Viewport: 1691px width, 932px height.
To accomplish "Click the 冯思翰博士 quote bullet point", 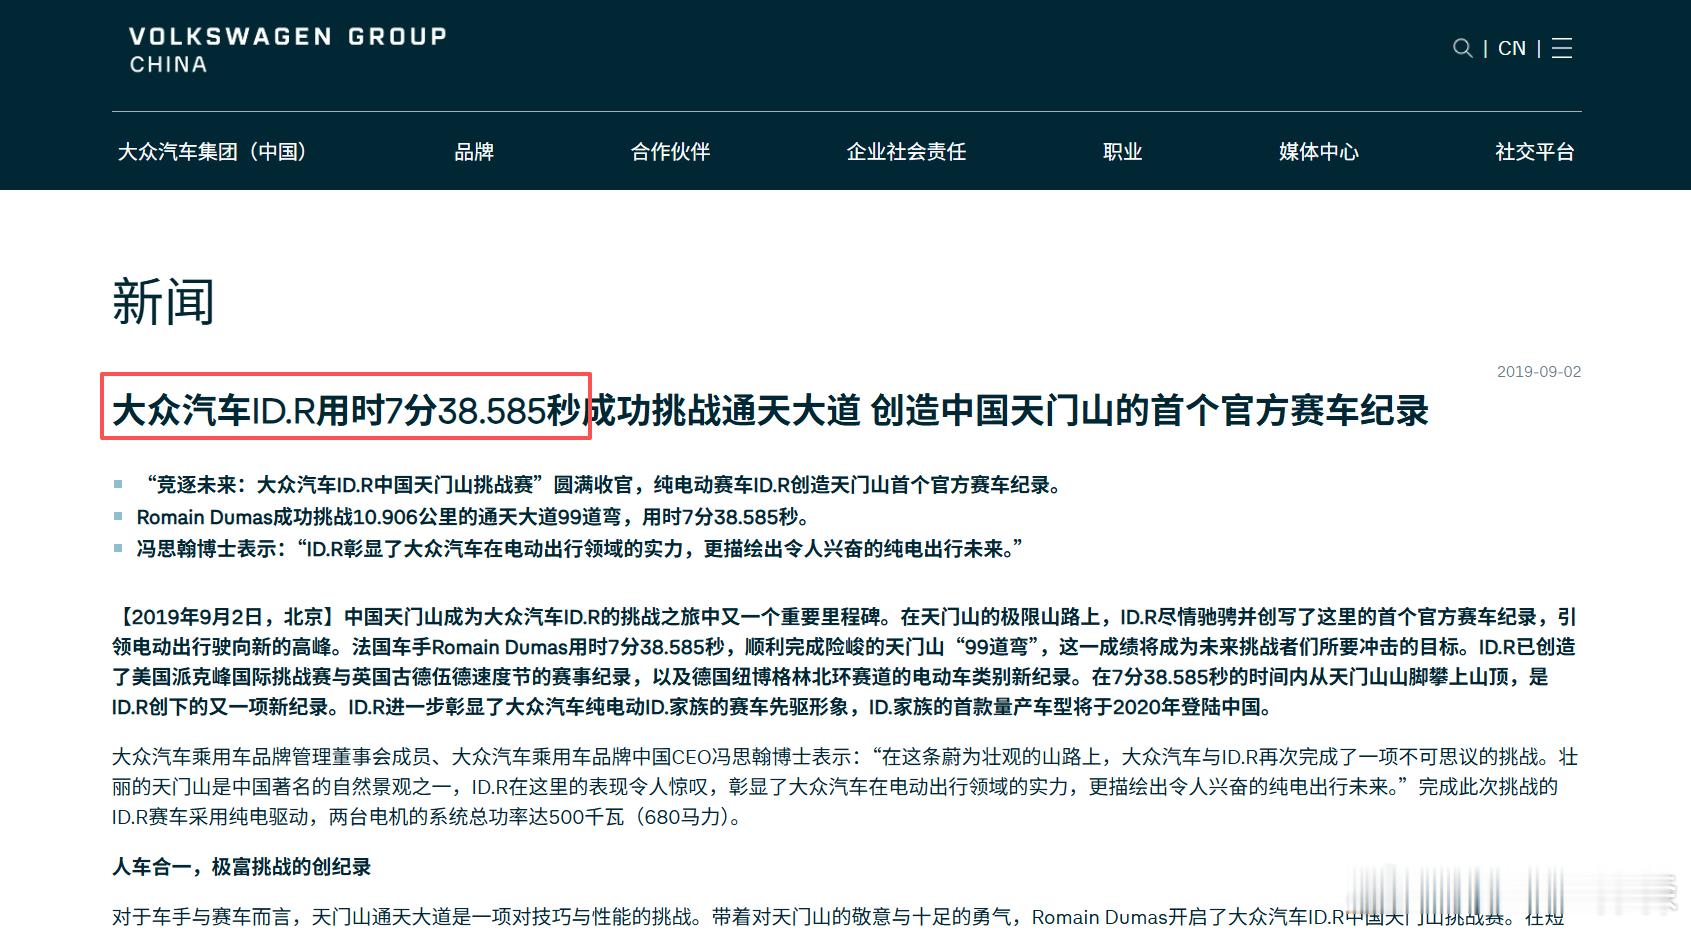I will [580, 549].
